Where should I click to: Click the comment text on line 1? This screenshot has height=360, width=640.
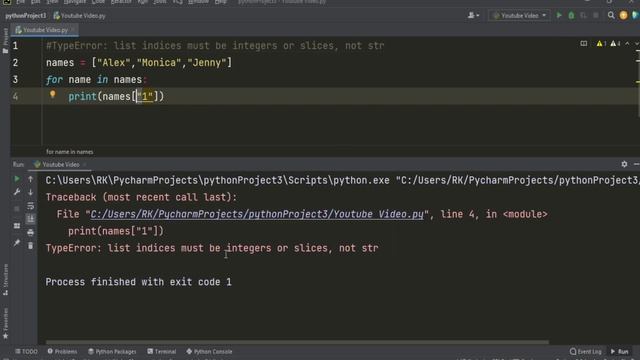coord(215,46)
